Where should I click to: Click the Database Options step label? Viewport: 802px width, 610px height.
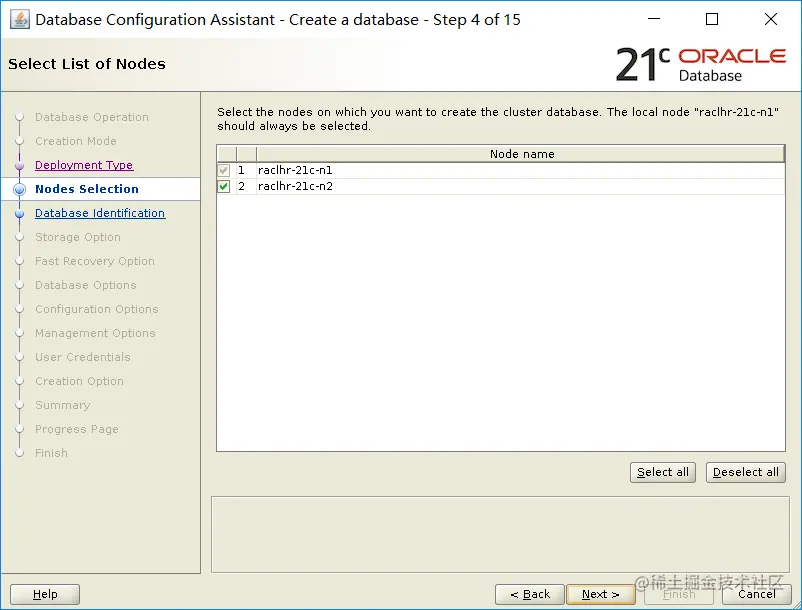pos(85,285)
